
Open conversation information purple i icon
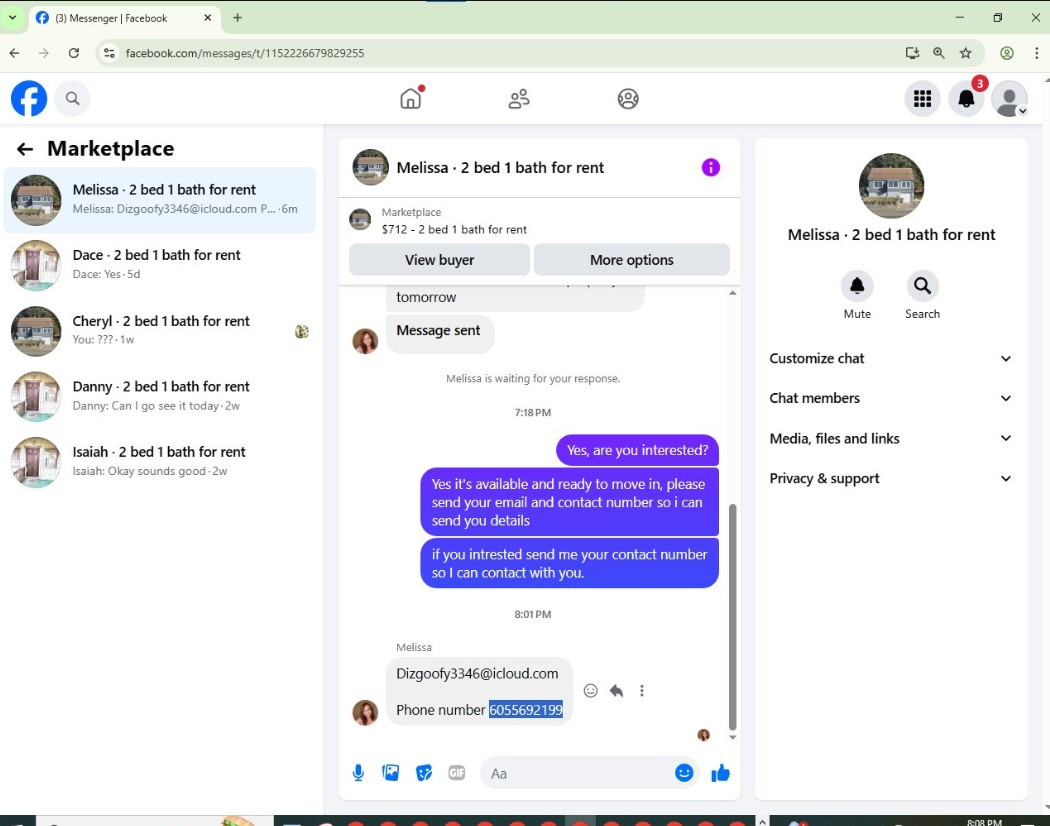[x=710, y=167]
